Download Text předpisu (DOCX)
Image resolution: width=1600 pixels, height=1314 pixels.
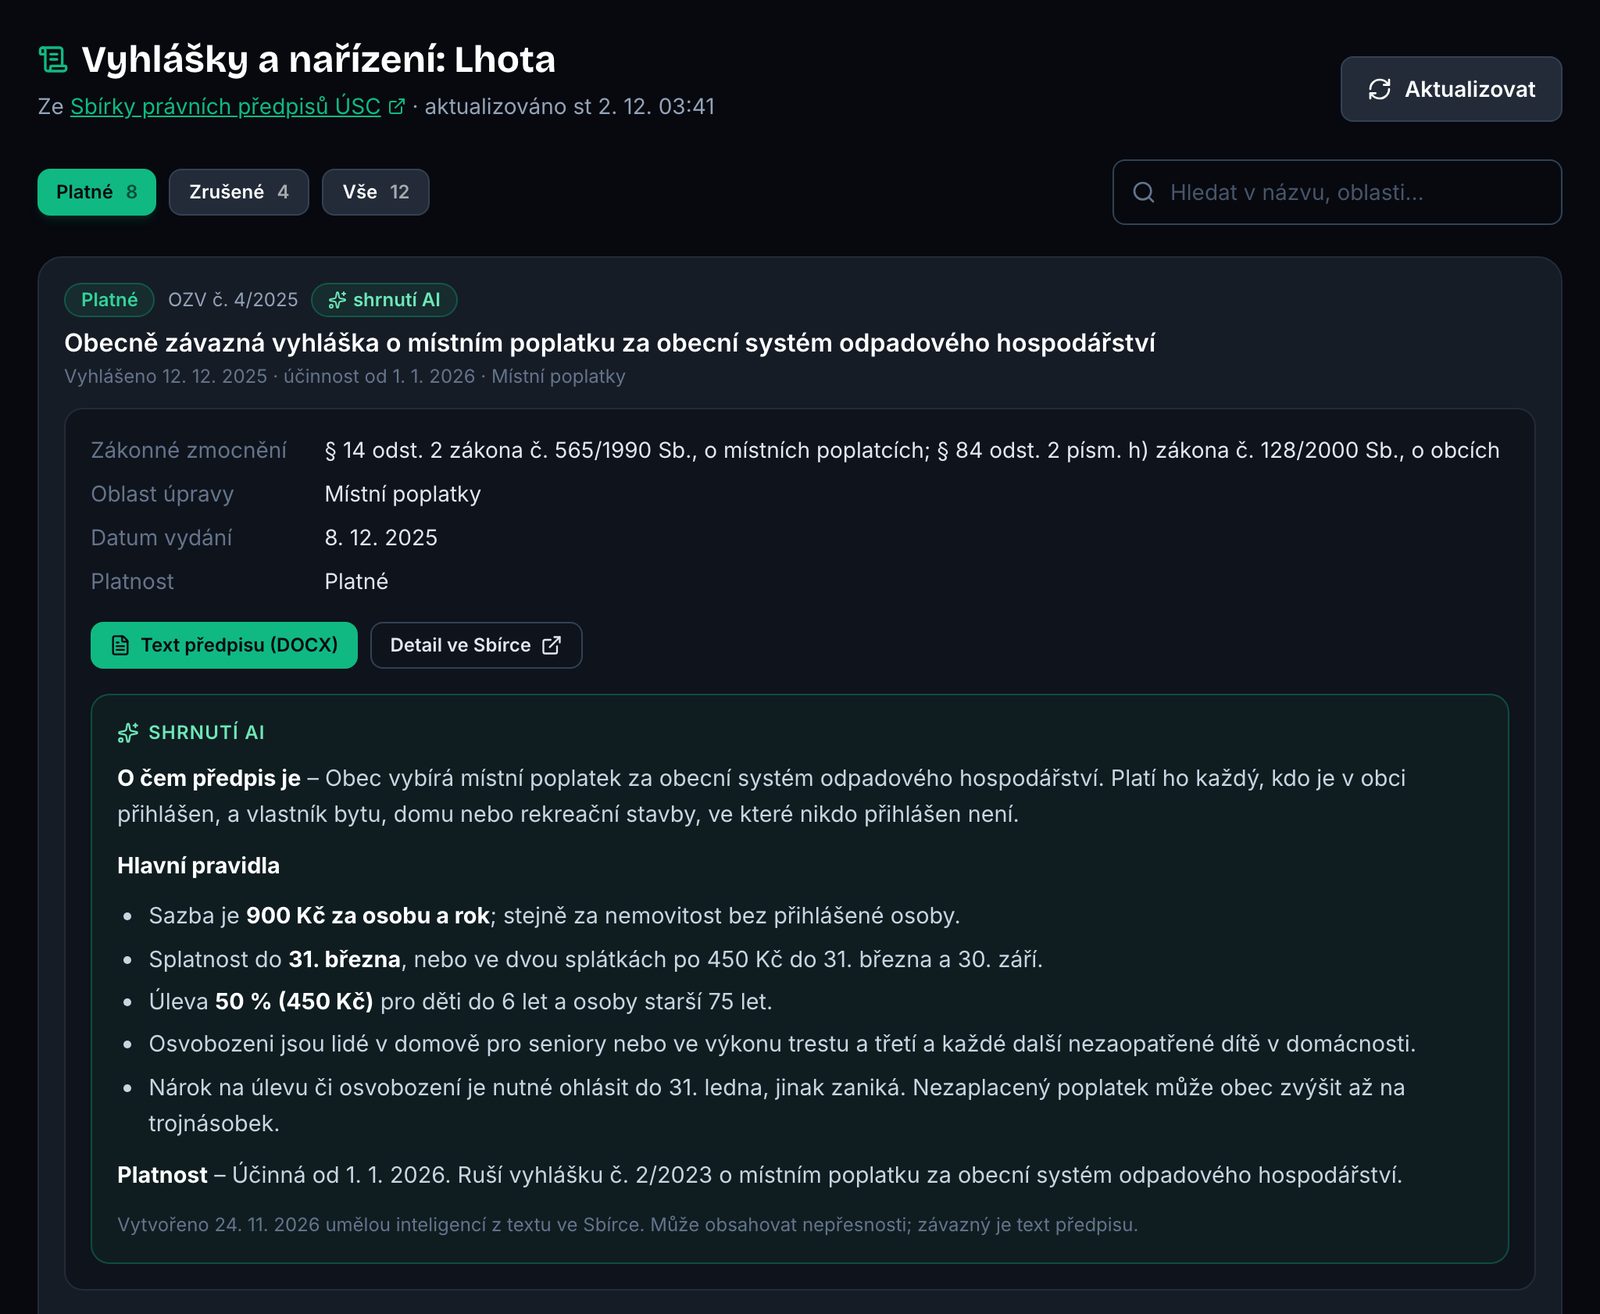(x=224, y=645)
